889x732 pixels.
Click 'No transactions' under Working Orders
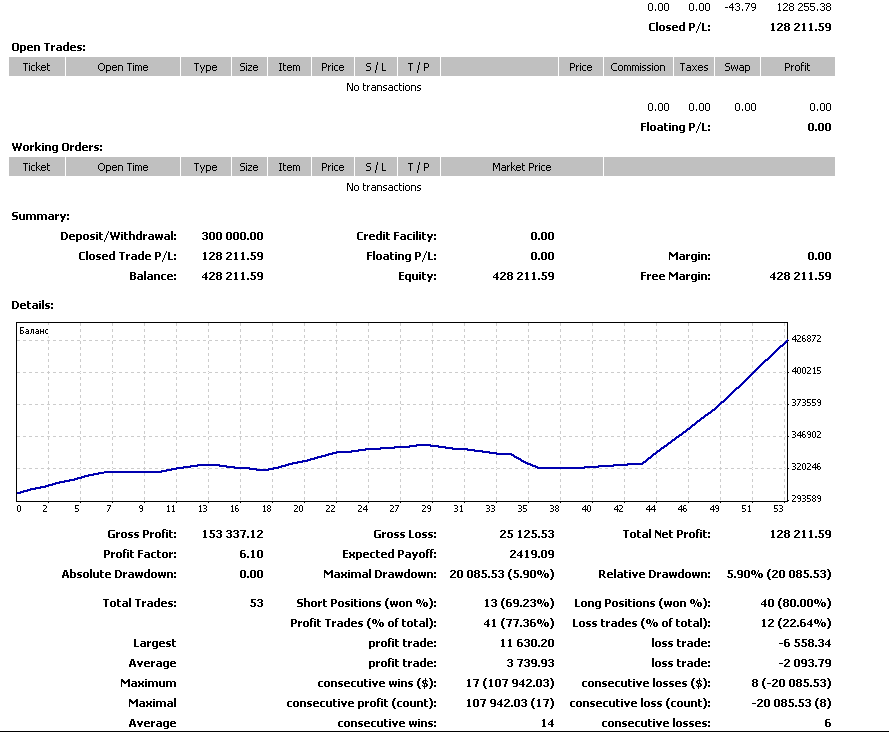pyautogui.click(x=384, y=187)
